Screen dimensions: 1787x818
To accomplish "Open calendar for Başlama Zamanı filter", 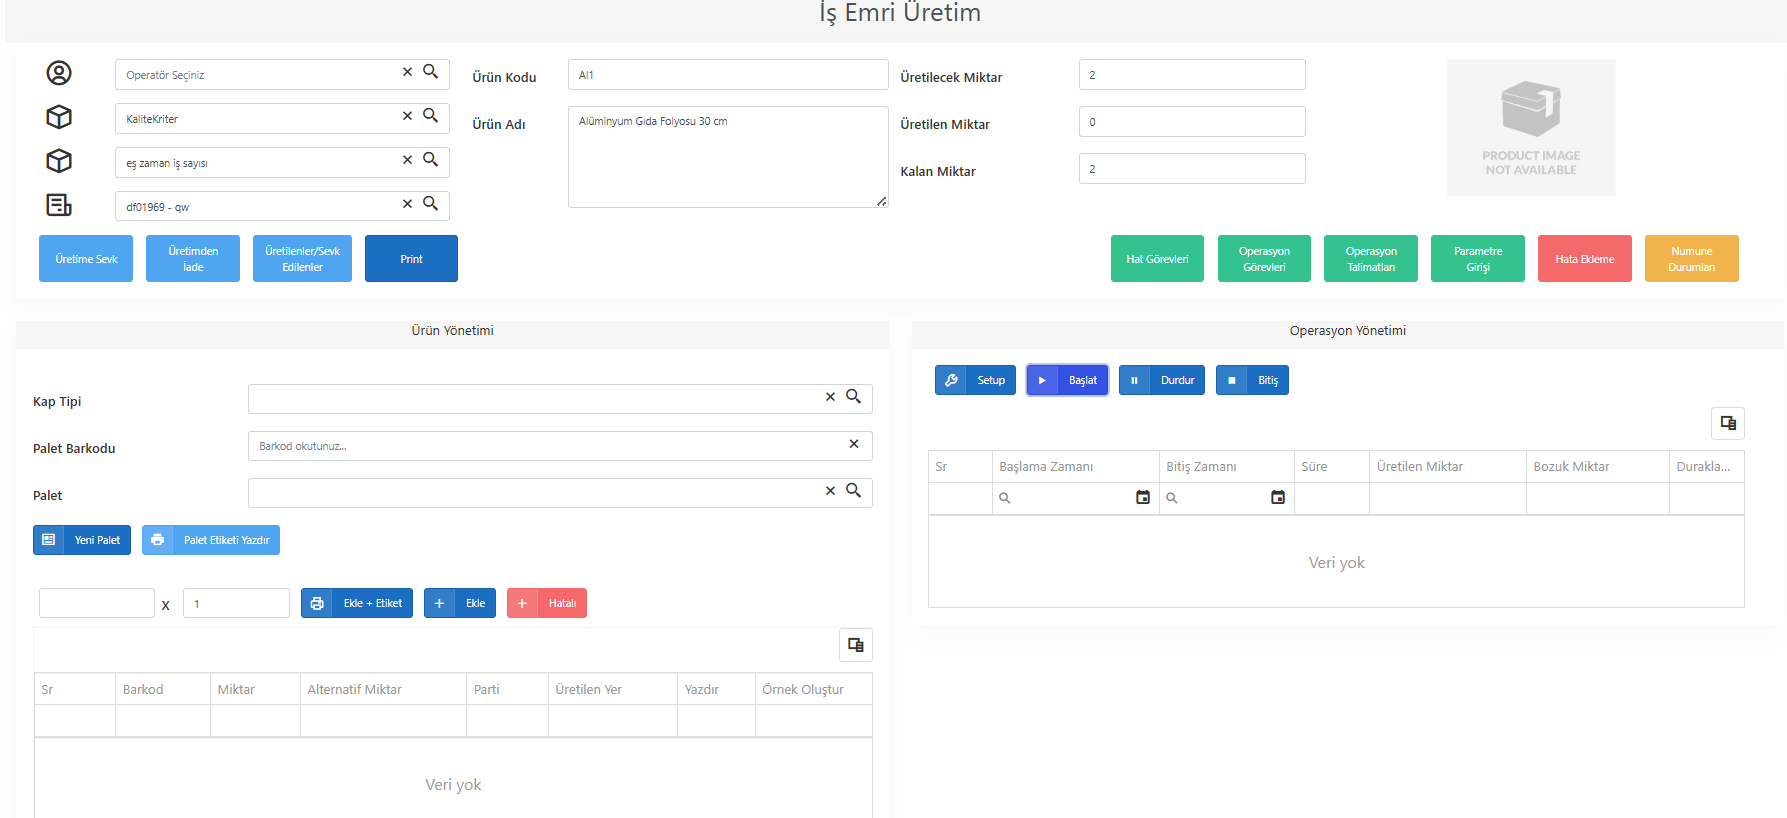I will click(1143, 498).
